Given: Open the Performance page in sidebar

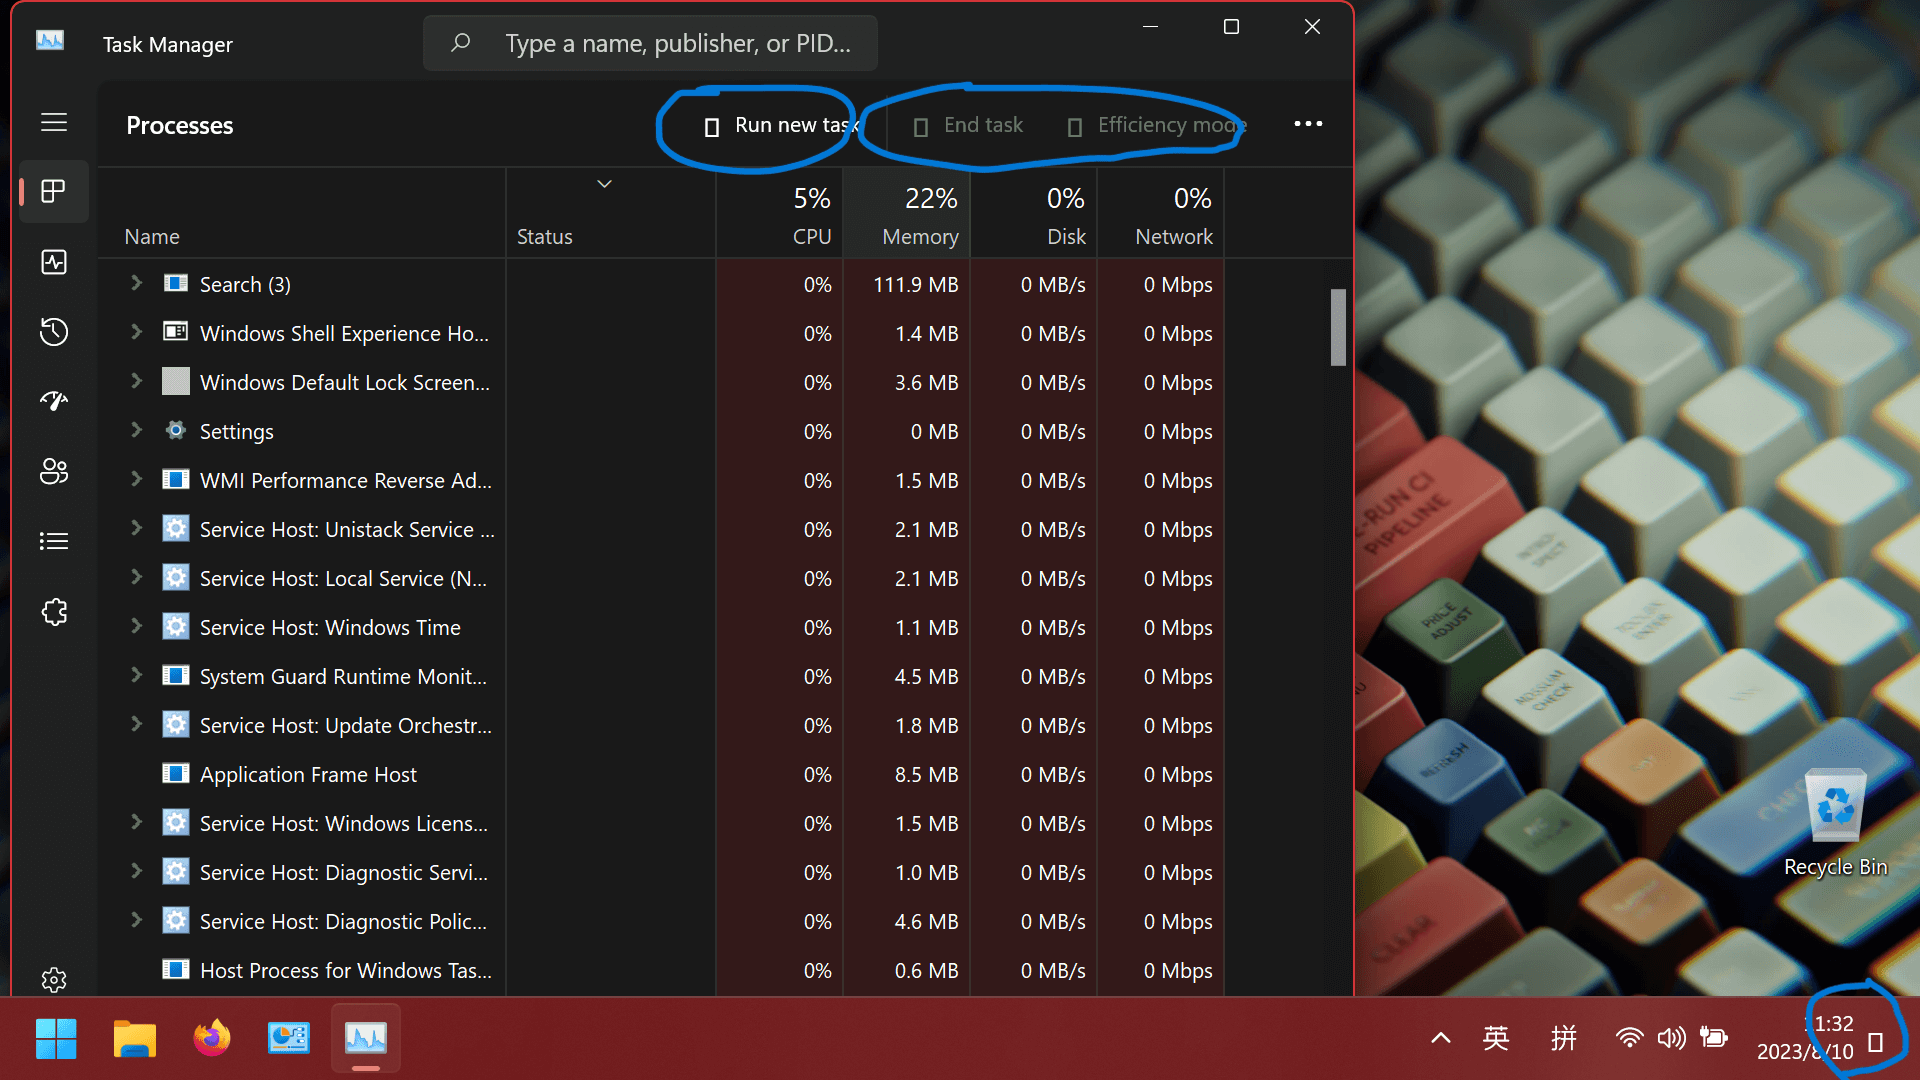Looking at the screenshot, I should point(54,262).
